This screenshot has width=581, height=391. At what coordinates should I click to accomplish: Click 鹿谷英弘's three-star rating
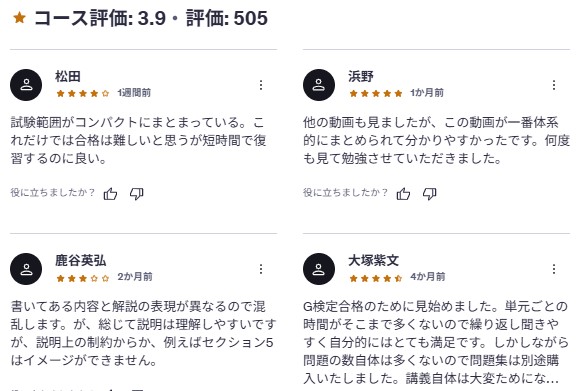coord(83,278)
